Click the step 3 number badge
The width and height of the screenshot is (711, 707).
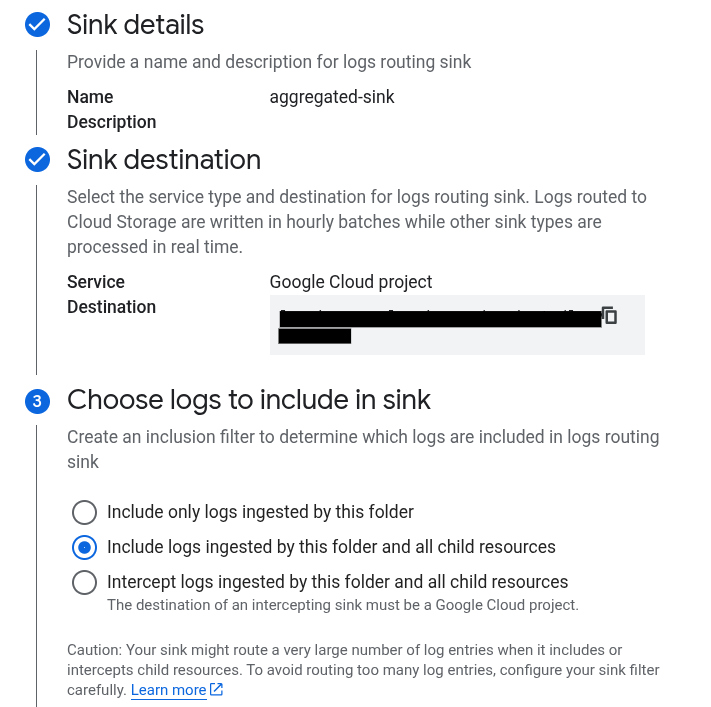tap(38, 401)
